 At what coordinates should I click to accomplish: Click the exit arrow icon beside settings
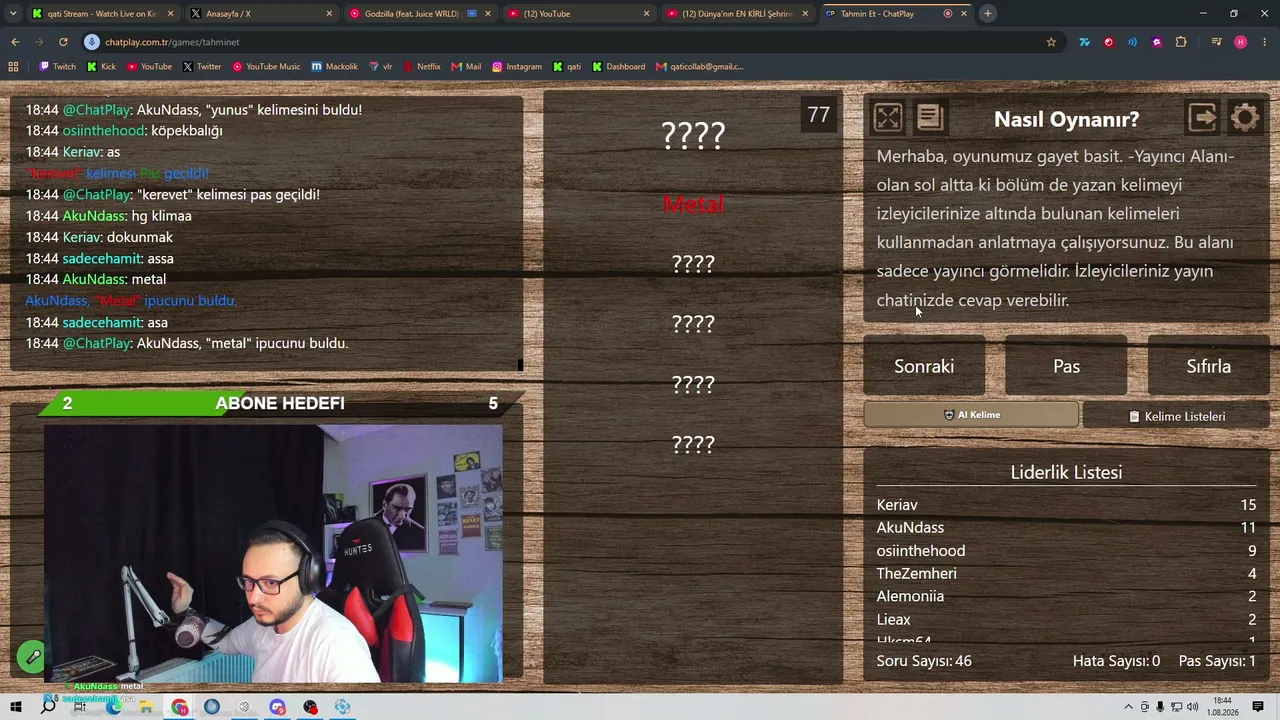click(x=1203, y=118)
